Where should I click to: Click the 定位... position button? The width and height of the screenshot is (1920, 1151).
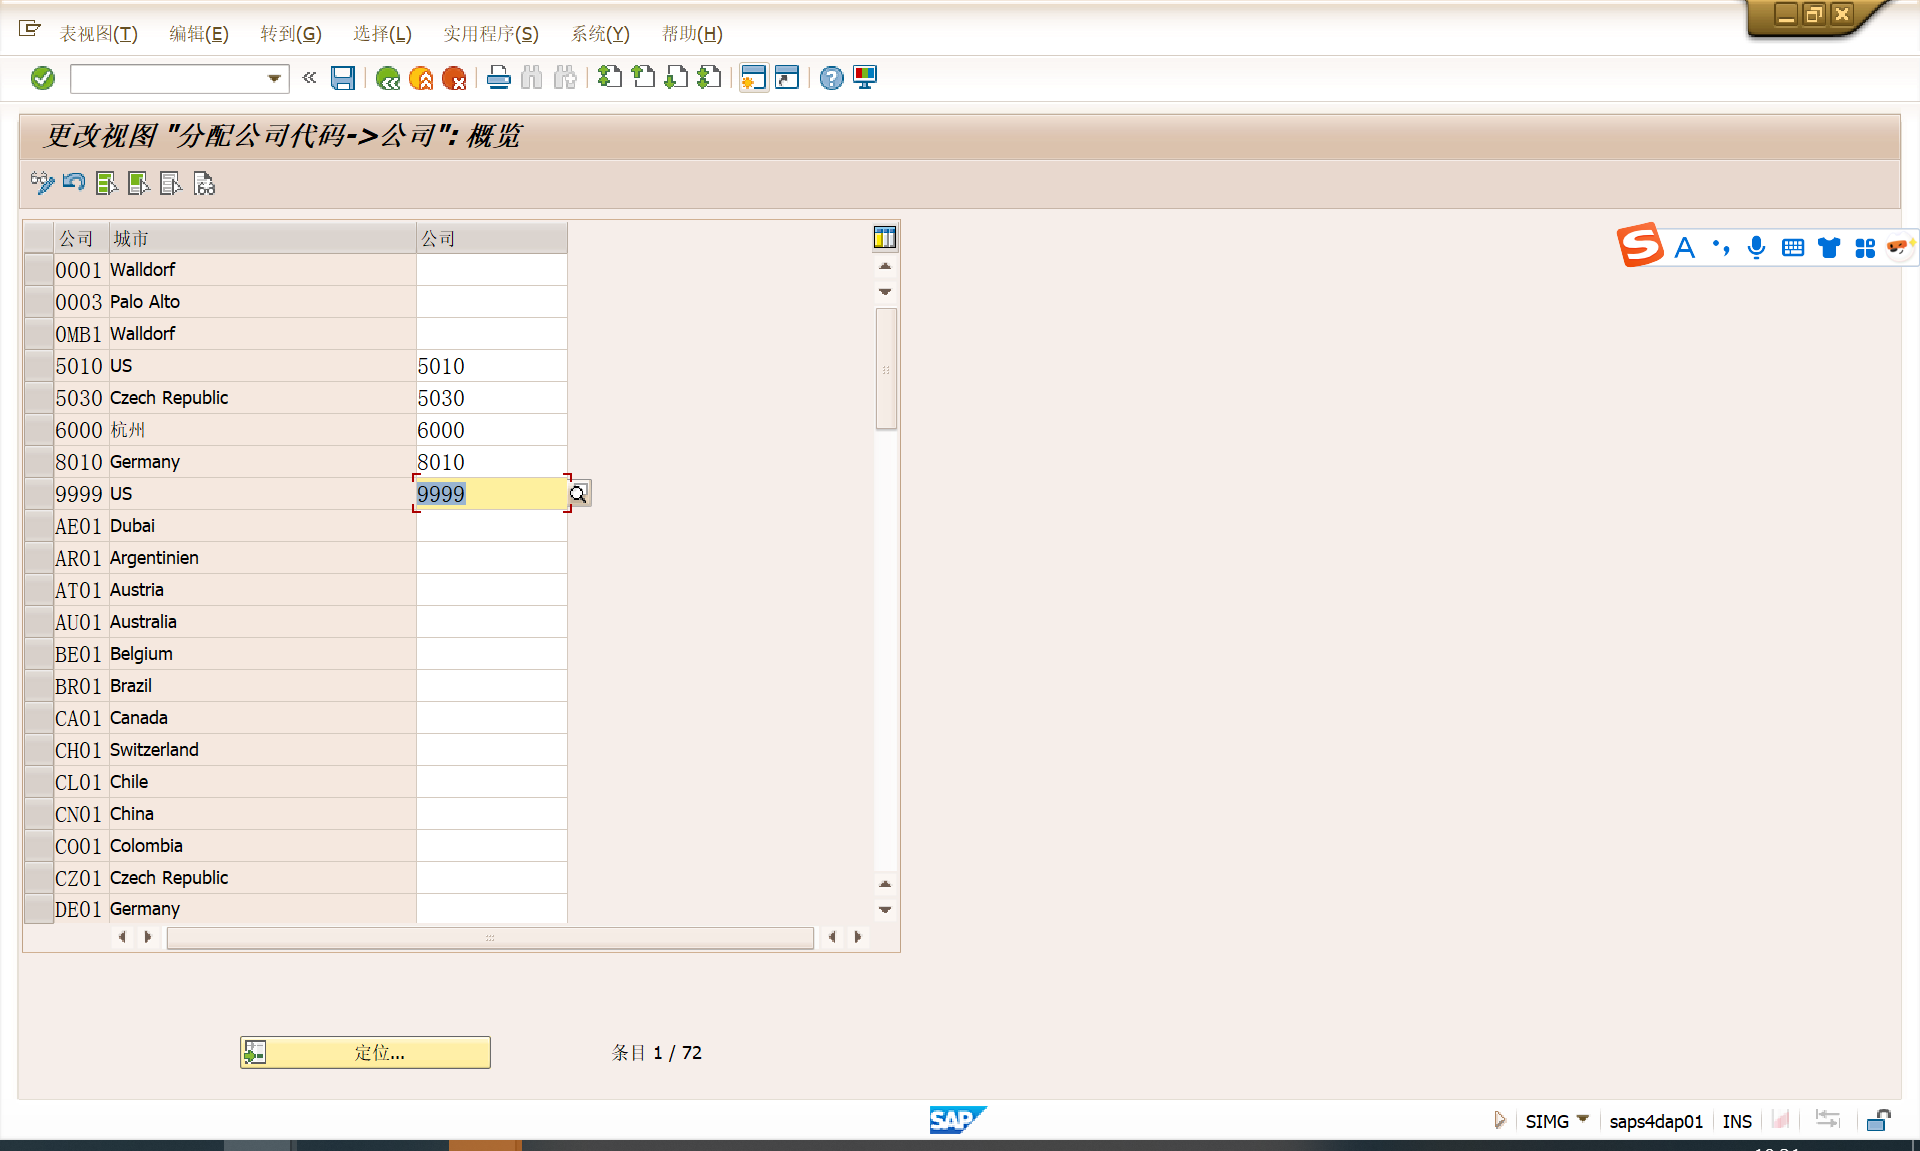coord(366,1052)
